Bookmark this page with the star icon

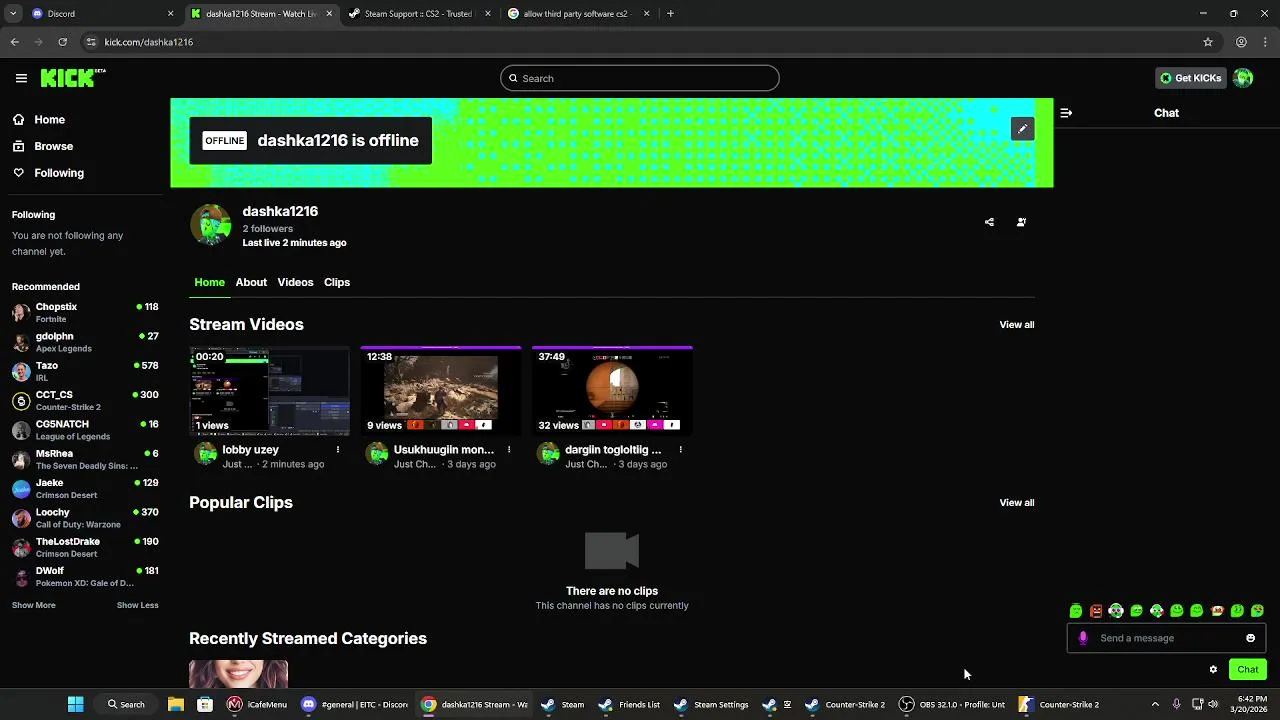[x=1208, y=42]
